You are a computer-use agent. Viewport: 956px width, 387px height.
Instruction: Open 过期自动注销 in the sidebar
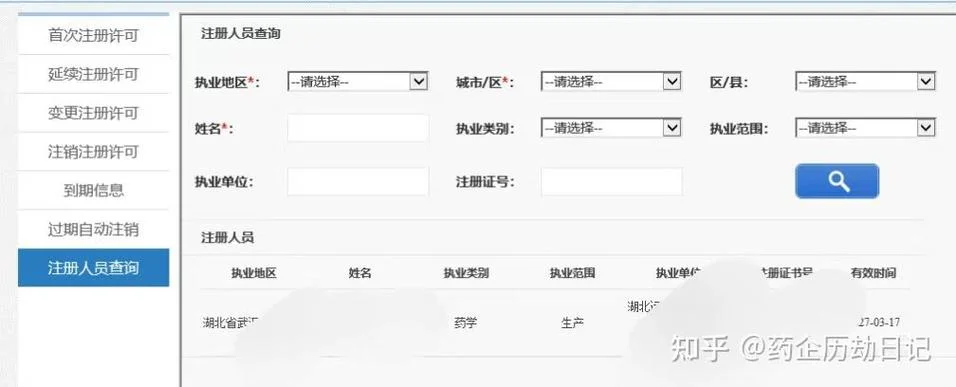[x=93, y=229]
